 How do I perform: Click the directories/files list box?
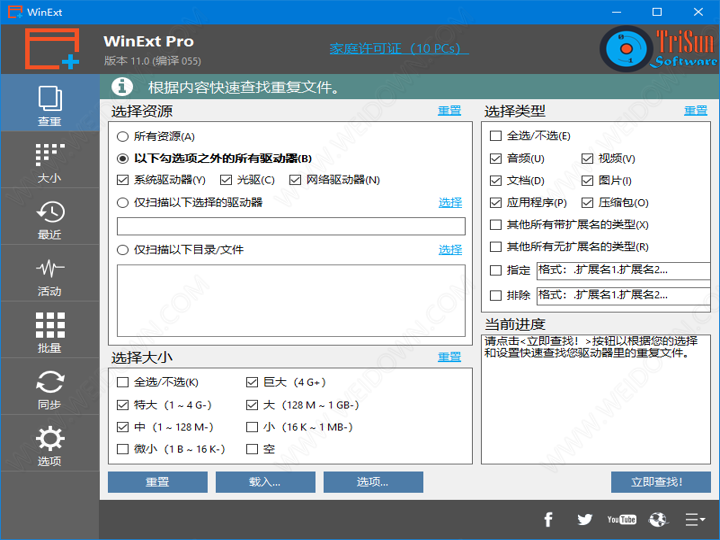(x=291, y=300)
